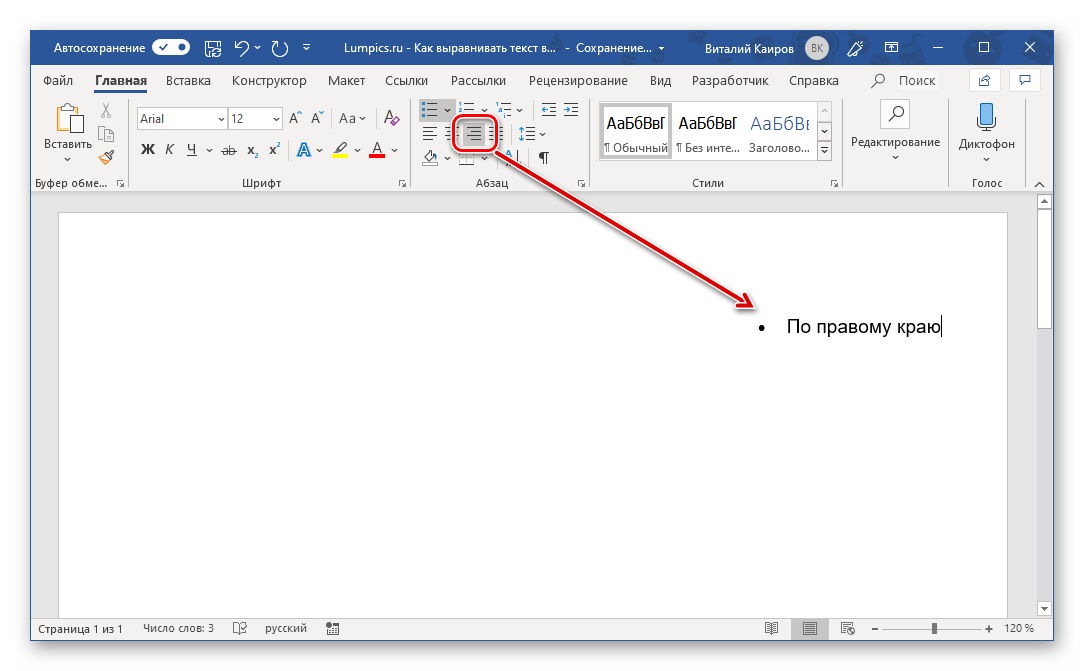Increase indent of the paragraph
Image resolution: width=1084 pixels, height=671 pixels.
click(x=571, y=109)
